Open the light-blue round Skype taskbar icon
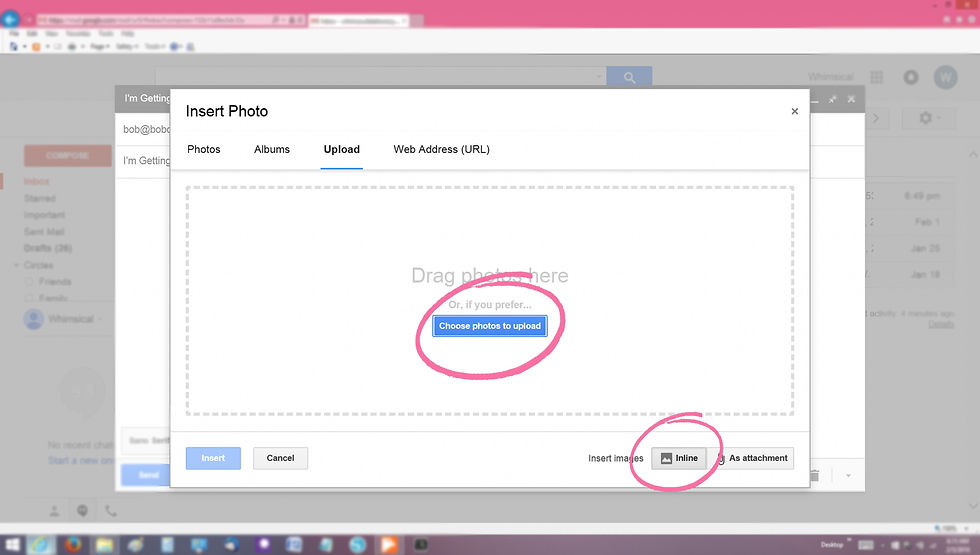This screenshot has width=980, height=555. tap(358, 545)
